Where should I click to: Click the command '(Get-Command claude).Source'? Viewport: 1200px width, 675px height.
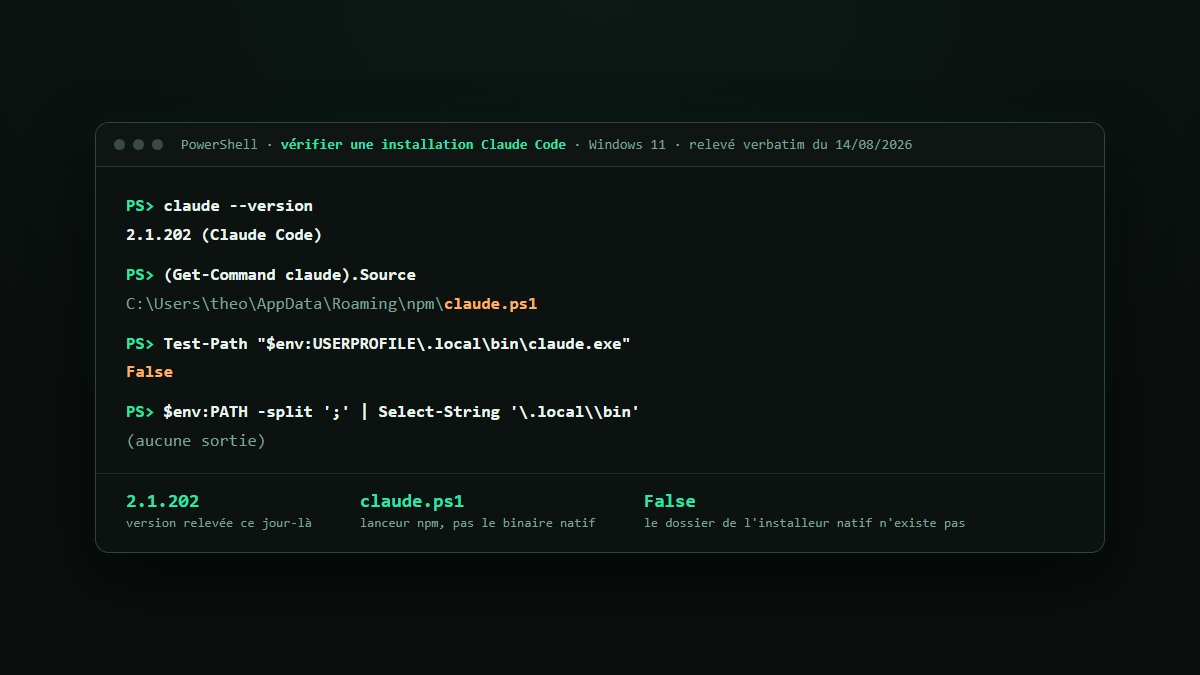290,275
